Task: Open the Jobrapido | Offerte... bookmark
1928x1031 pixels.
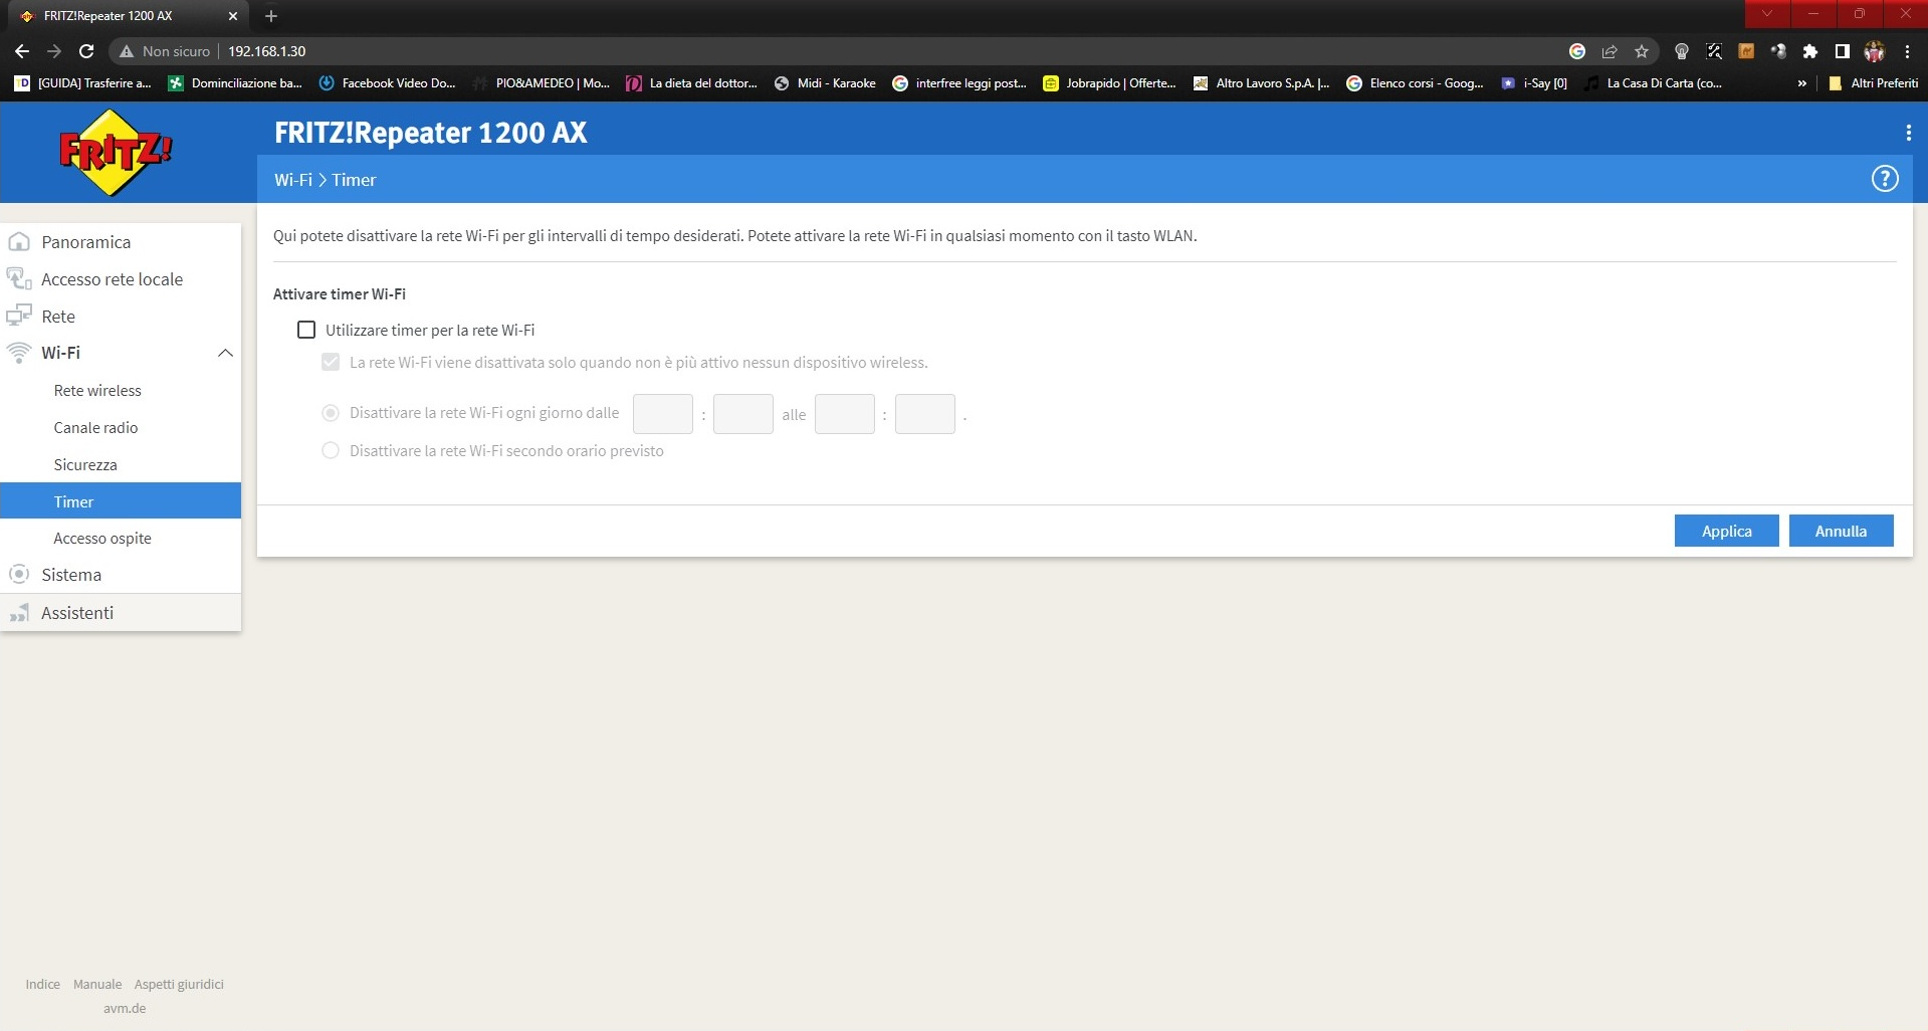Action: [1110, 83]
